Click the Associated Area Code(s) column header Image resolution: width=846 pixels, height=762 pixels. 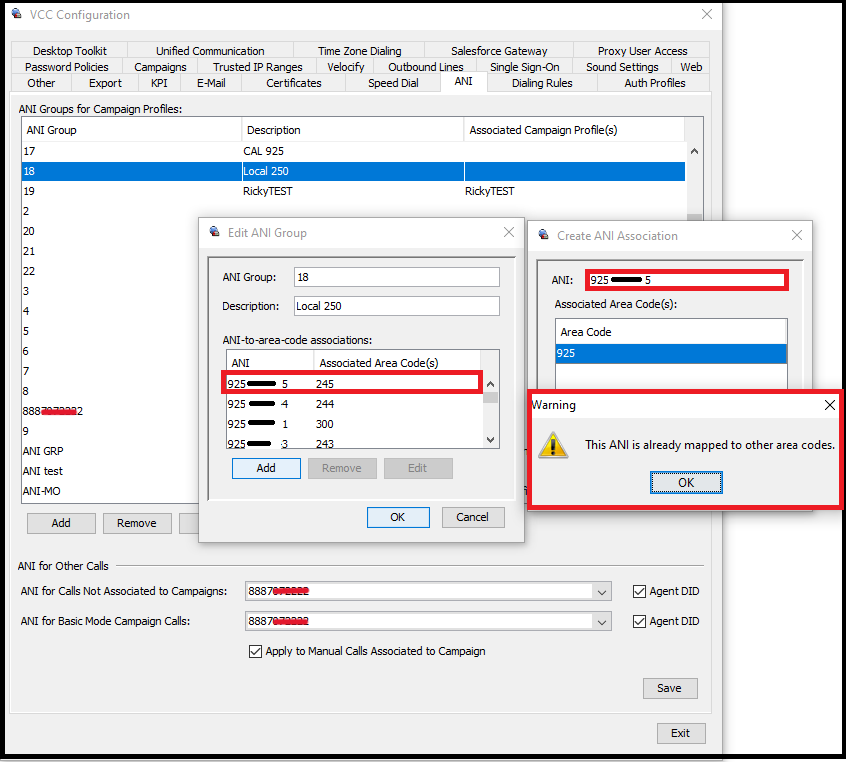[397, 363]
